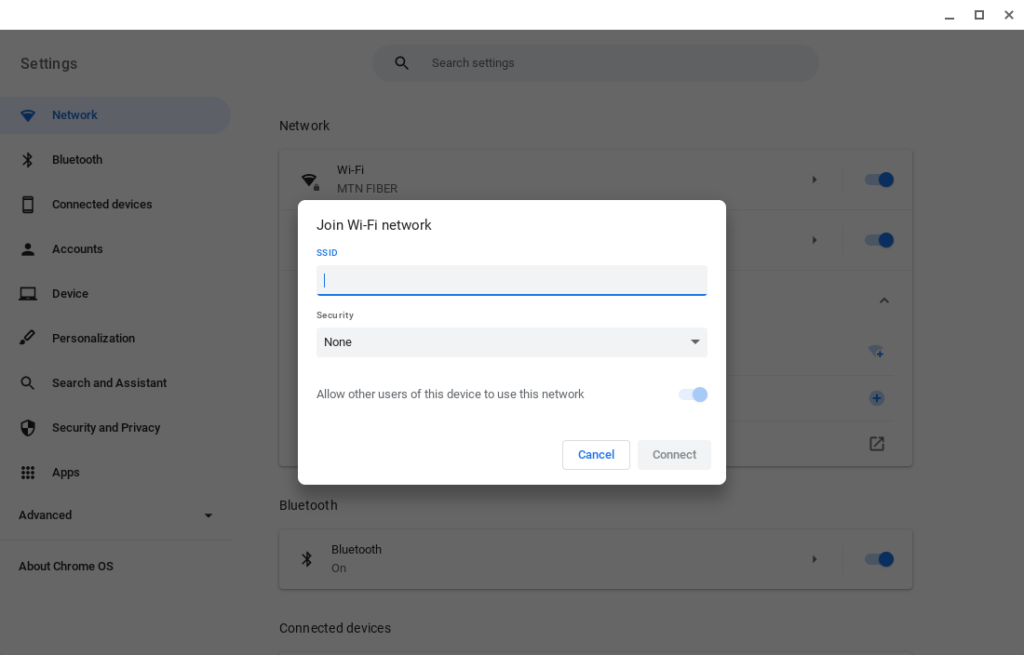Open Security and Privacy settings
1024x655 pixels.
(x=115, y=428)
